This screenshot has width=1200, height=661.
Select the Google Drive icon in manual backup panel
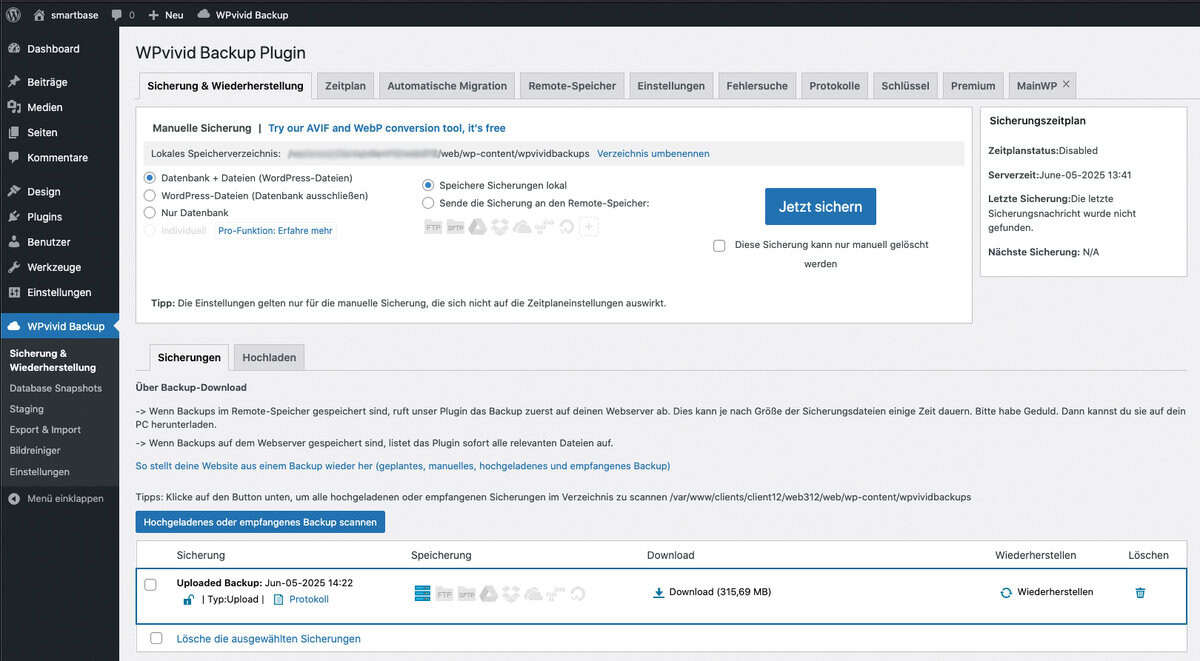[x=477, y=227]
